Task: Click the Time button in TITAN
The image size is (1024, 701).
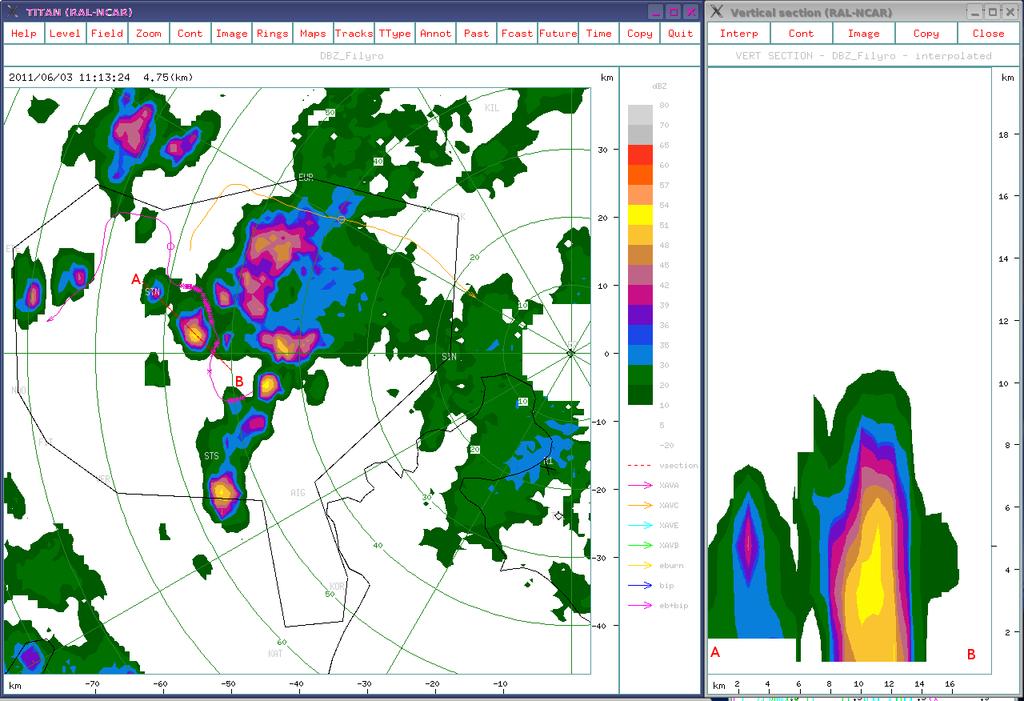Action: tap(599, 33)
